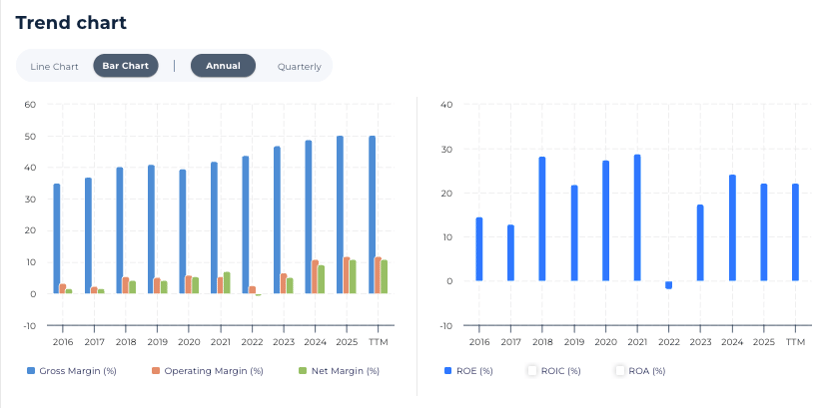Toggle the ROE (%) legend checkbox
This screenshot has width=826, height=408.
tap(448, 371)
